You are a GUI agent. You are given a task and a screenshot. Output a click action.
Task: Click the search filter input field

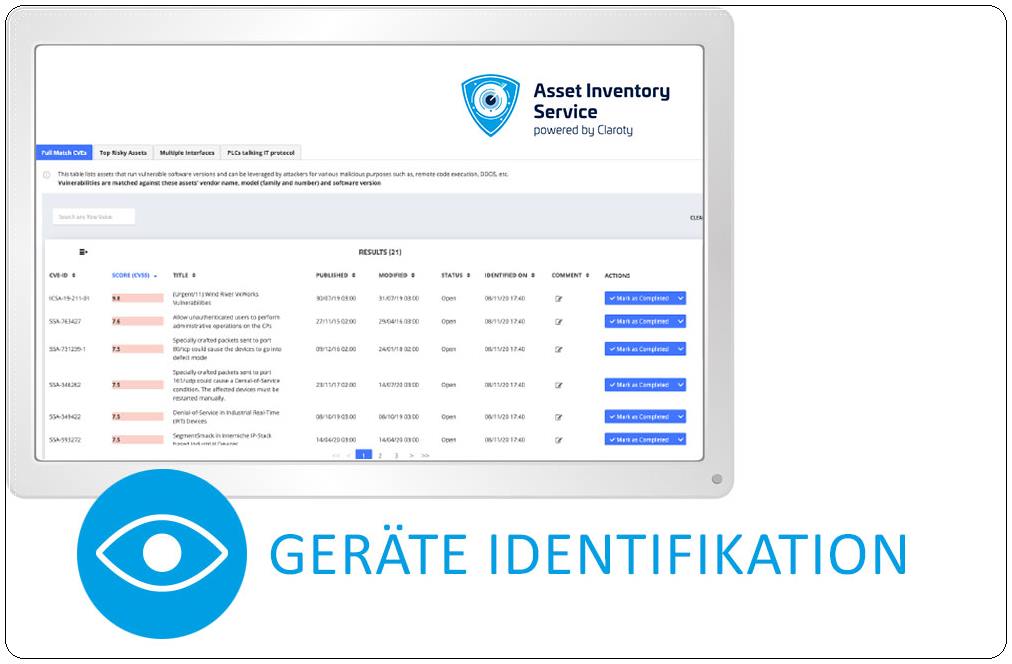93,216
